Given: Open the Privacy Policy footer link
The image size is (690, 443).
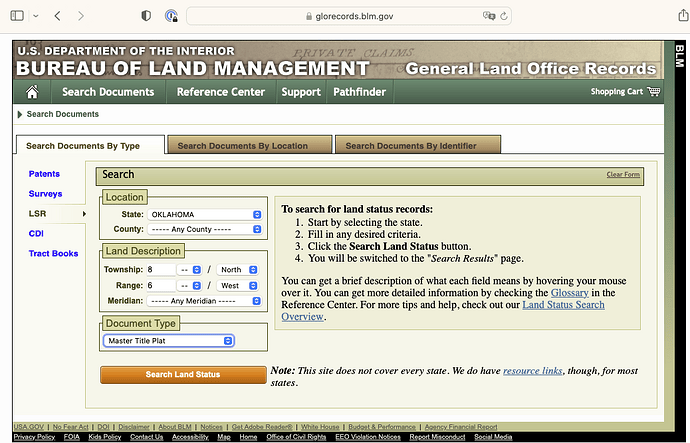Looking at the screenshot, I should pyautogui.click(x=34, y=437).
